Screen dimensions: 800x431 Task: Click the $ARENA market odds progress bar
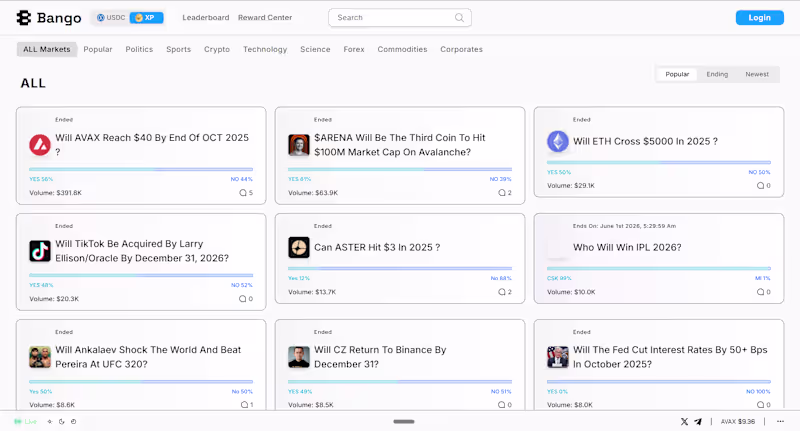tap(399, 169)
